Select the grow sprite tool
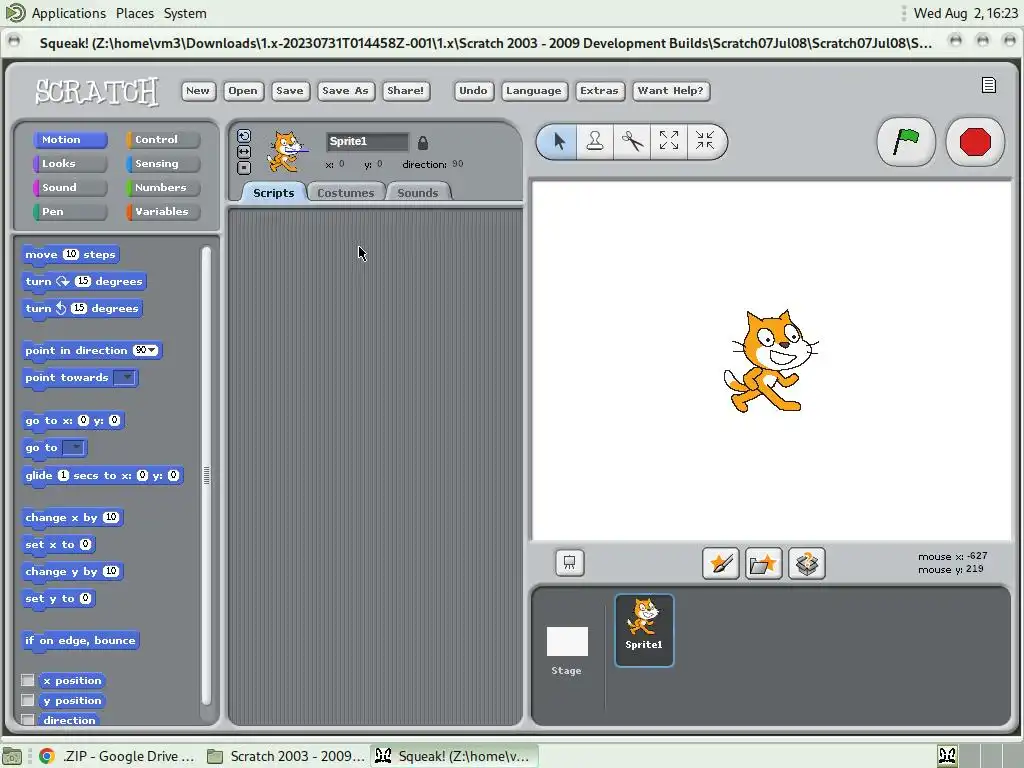The image size is (1024, 768). pyautogui.click(x=669, y=141)
